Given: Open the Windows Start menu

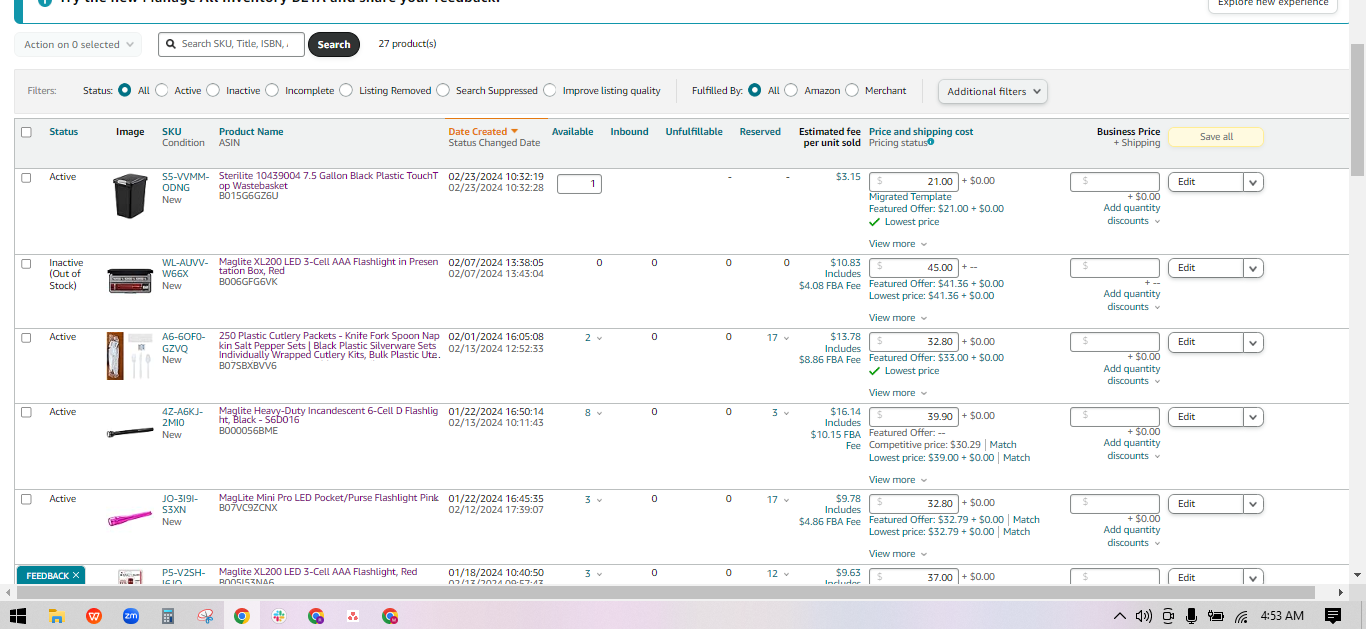Looking at the screenshot, I should pyautogui.click(x=18, y=616).
